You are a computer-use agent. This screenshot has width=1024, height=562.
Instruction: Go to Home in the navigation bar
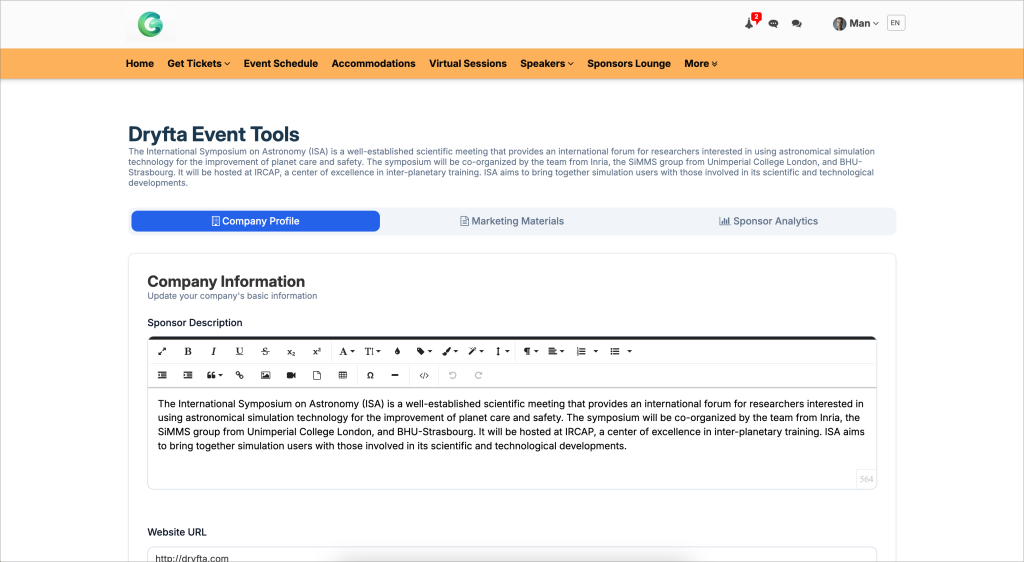140,63
